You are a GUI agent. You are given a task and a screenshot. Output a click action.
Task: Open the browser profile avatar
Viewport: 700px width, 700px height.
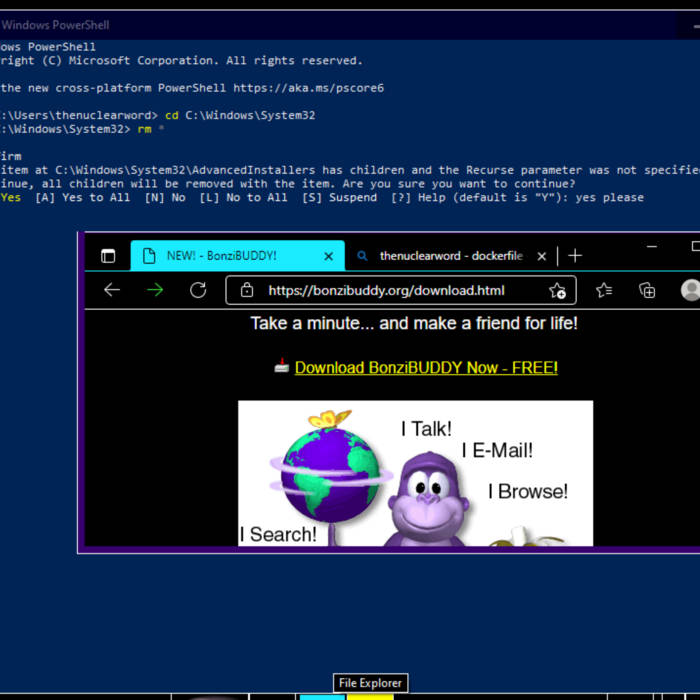(x=690, y=290)
